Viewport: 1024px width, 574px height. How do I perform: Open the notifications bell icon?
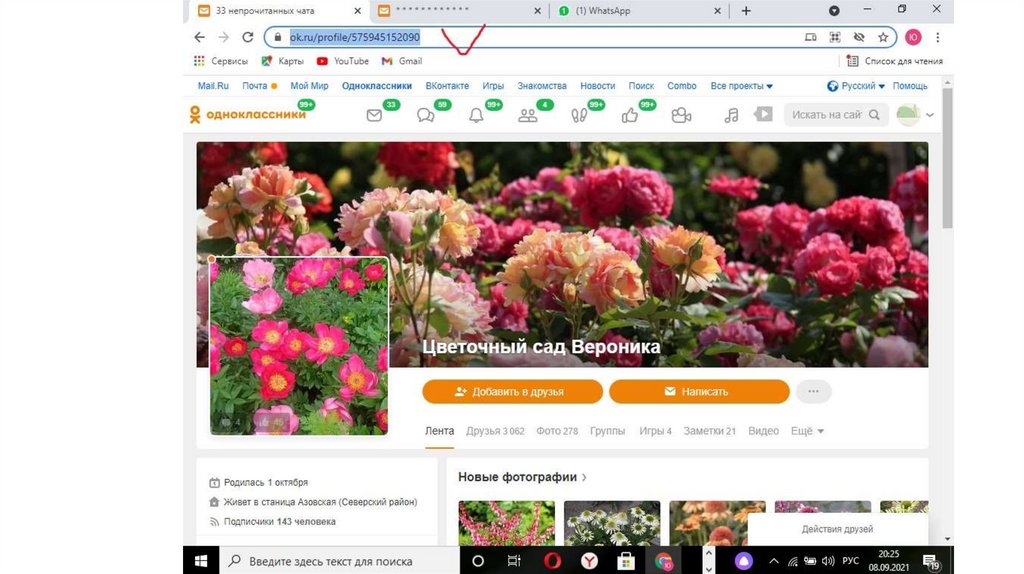click(x=477, y=116)
